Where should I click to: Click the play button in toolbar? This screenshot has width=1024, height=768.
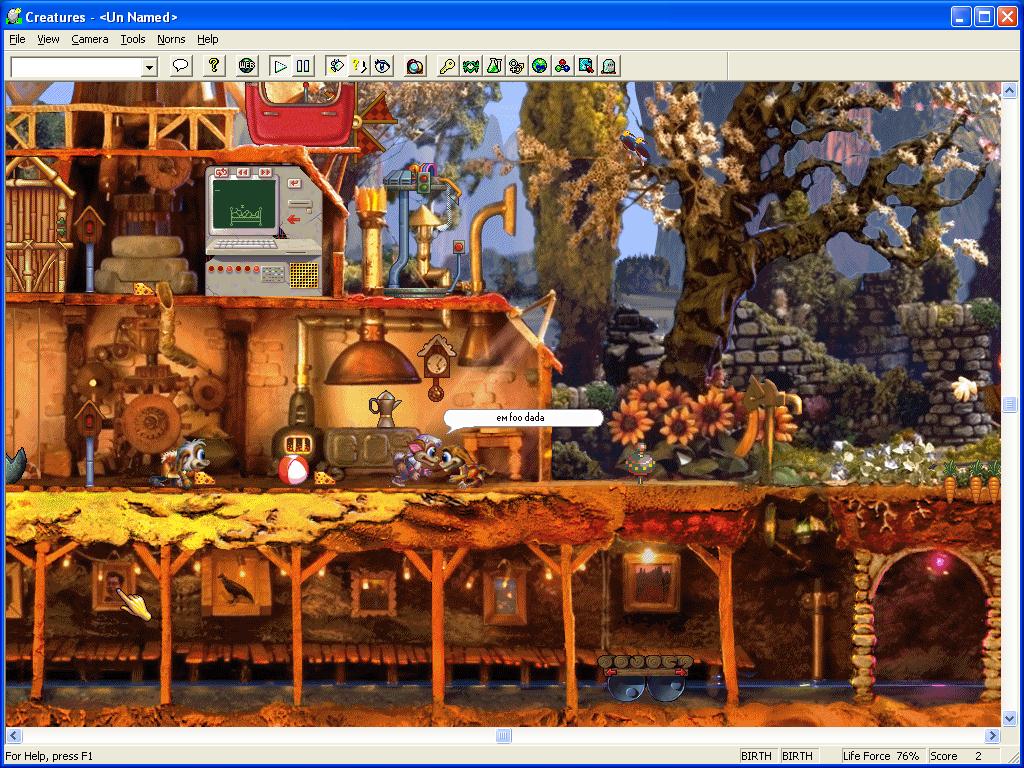point(280,66)
